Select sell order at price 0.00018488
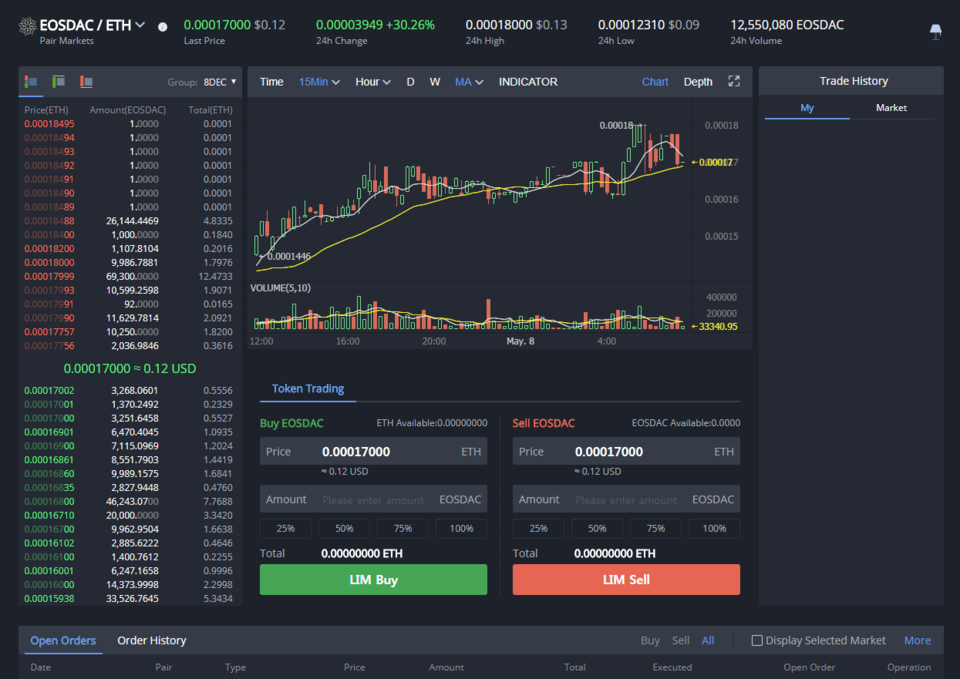960x679 pixels. pos(129,221)
